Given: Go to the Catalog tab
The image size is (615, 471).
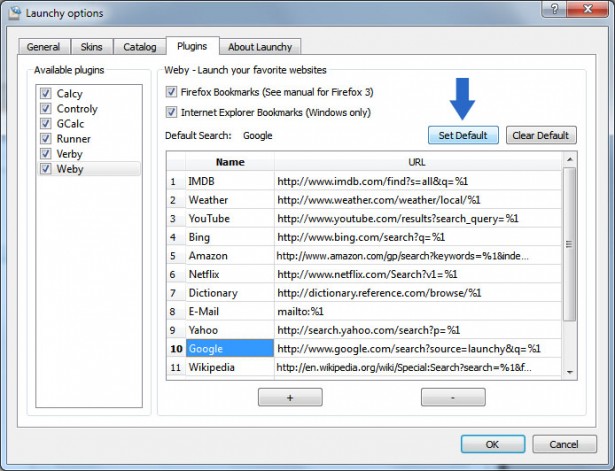Looking at the screenshot, I should (x=139, y=47).
